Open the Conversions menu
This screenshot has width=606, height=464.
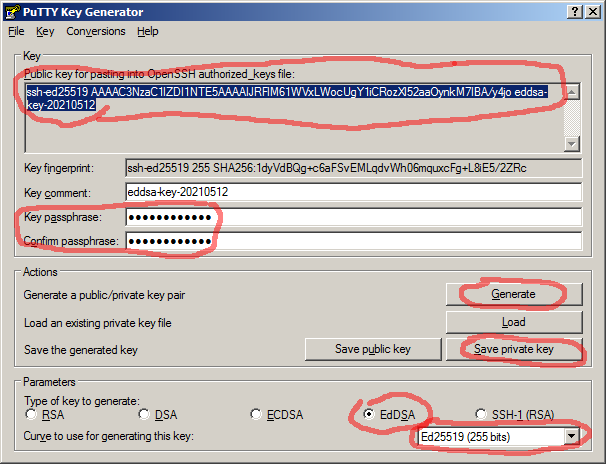96,31
